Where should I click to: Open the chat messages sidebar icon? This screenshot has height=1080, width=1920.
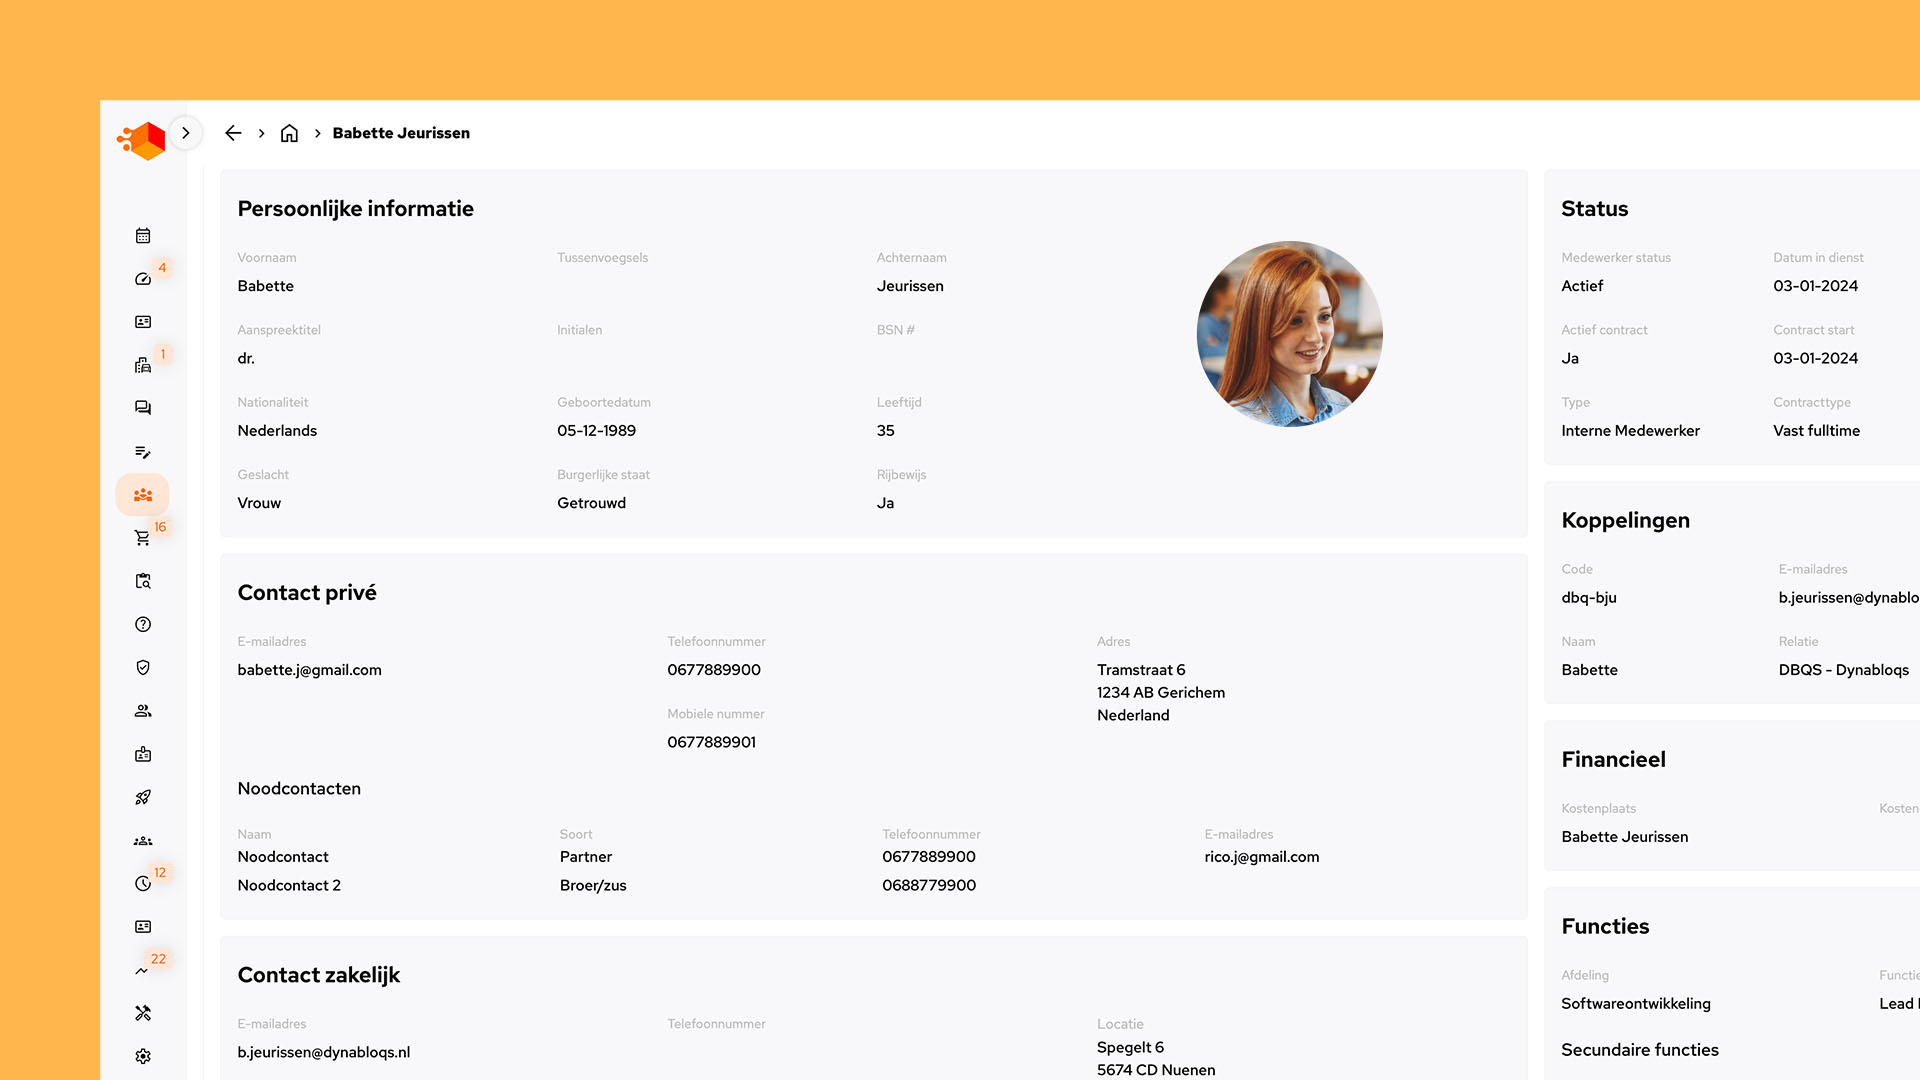(x=143, y=408)
